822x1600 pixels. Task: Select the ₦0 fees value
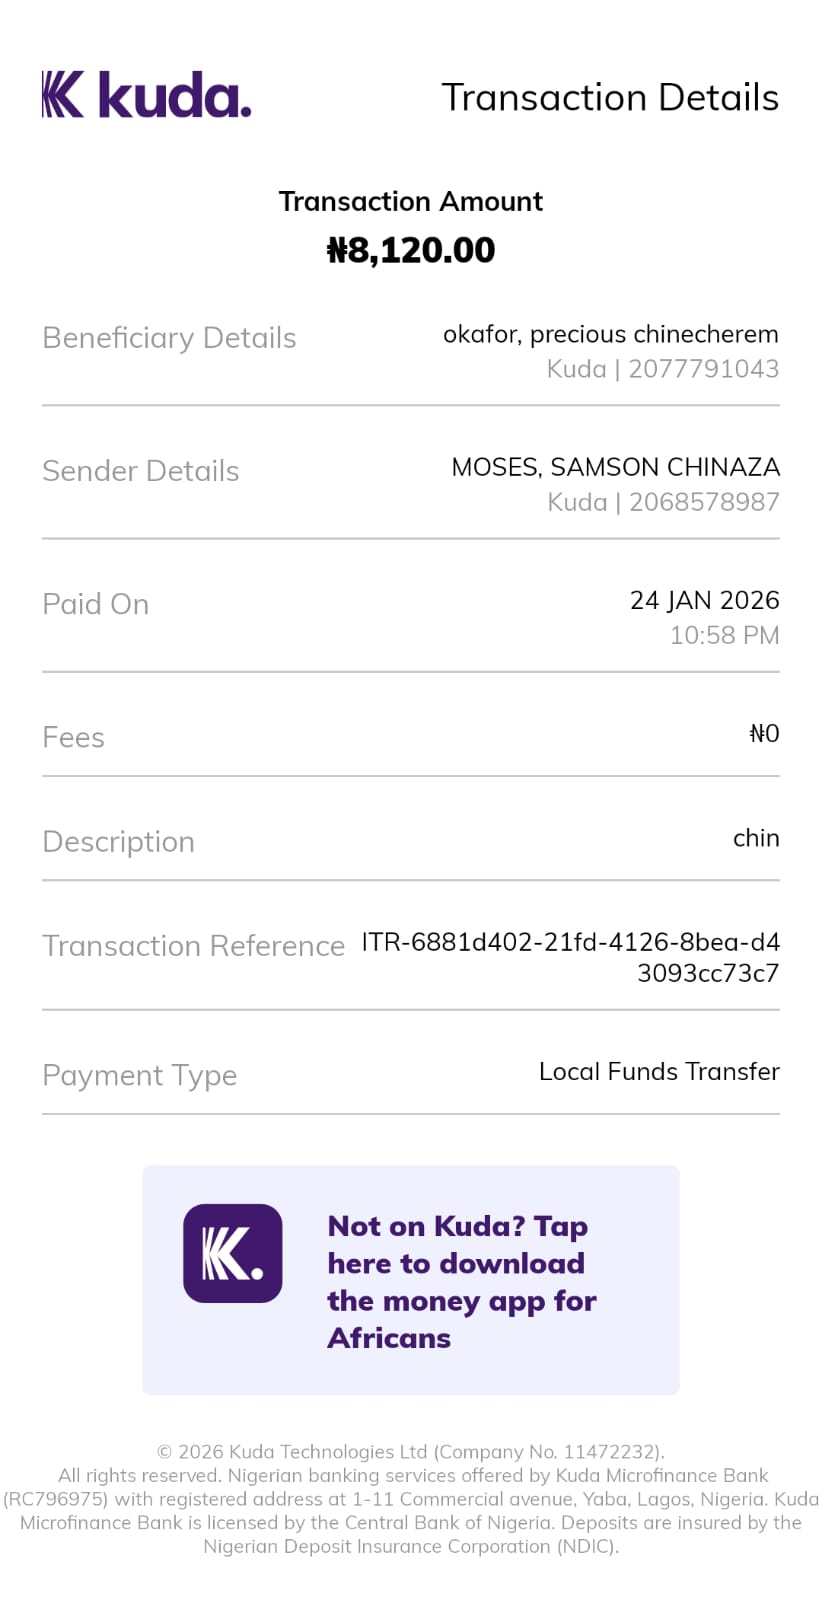click(x=764, y=734)
